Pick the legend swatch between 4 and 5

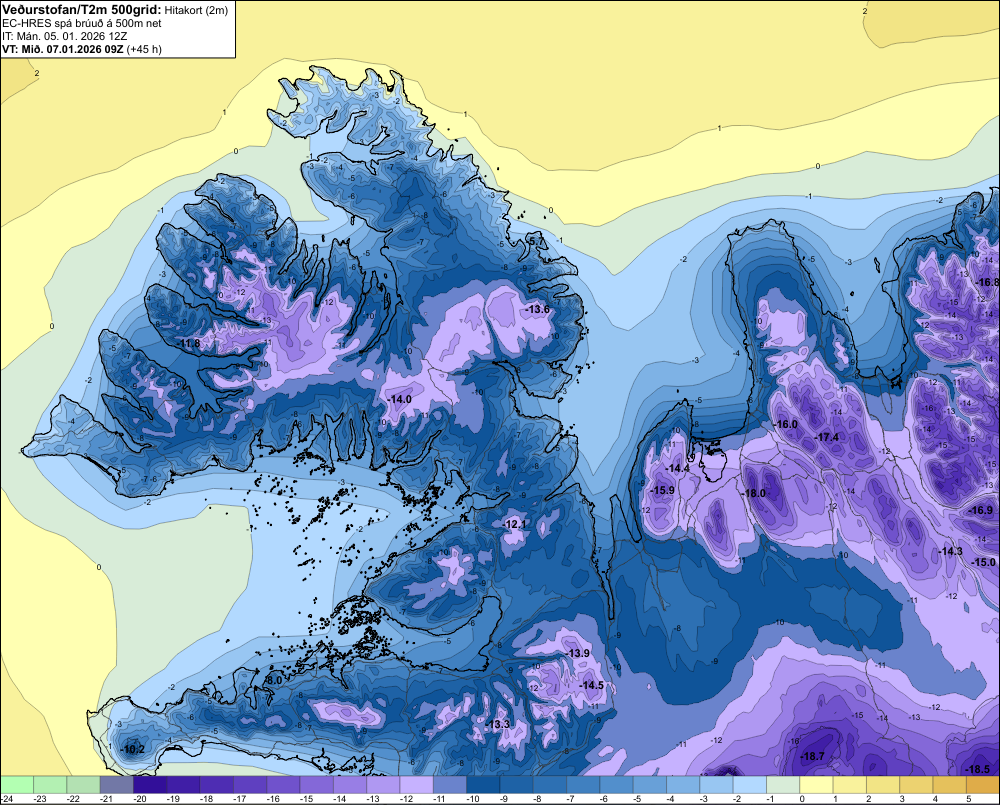950,785
